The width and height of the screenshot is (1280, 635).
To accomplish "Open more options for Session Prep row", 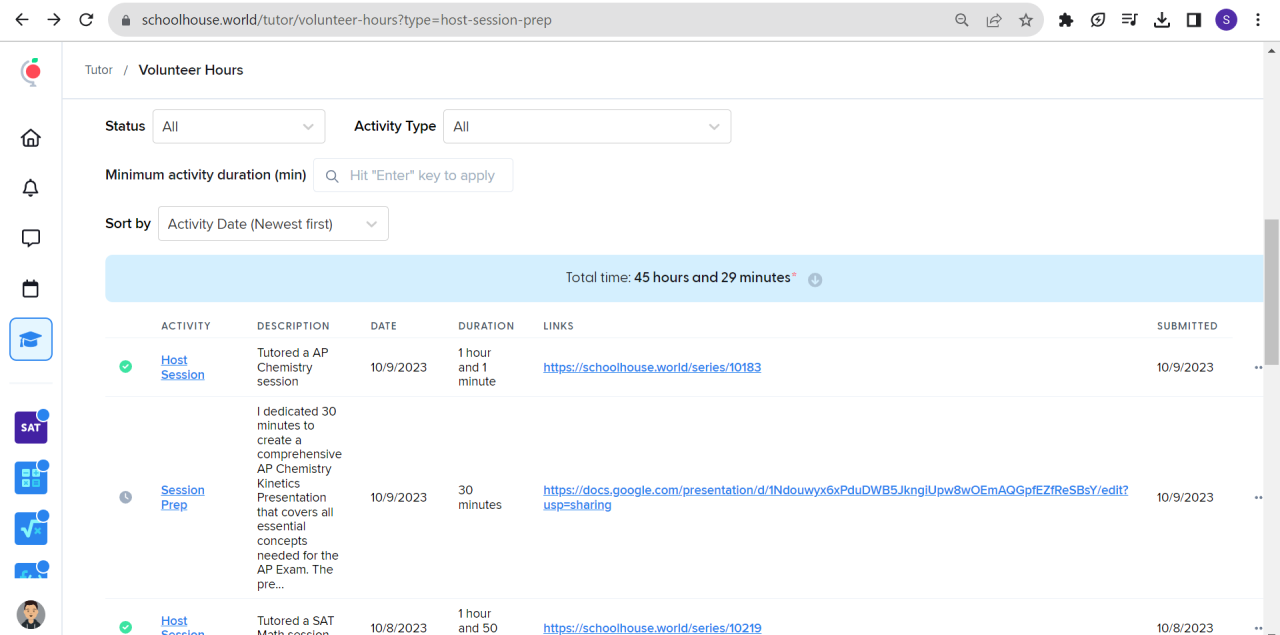I will click(x=1258, y=498).
